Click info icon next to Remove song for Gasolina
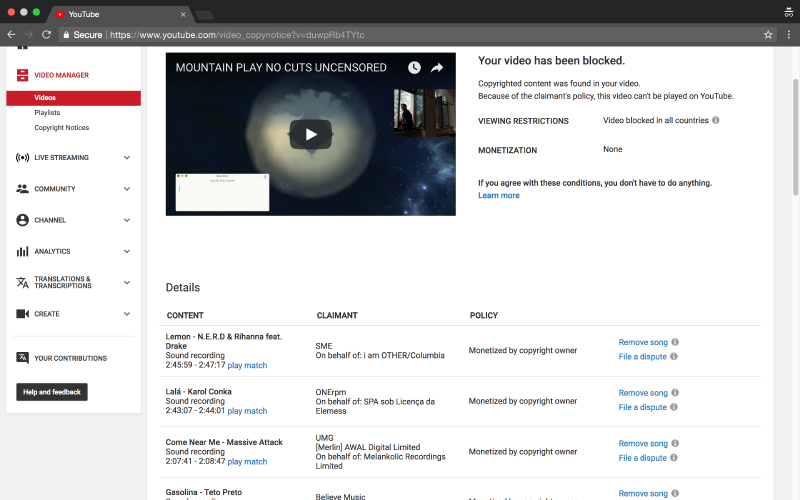Viewport: 800px width, 500px height. [x=675, y=493]
